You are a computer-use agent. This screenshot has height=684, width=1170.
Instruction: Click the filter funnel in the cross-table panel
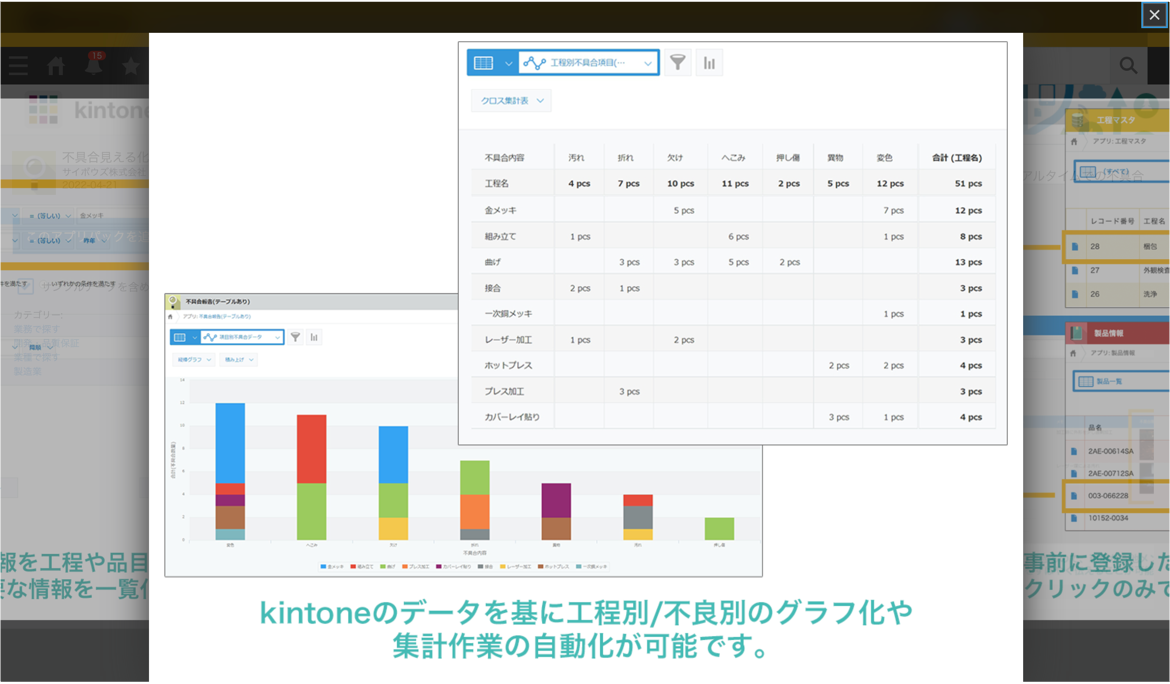[678, 63]
